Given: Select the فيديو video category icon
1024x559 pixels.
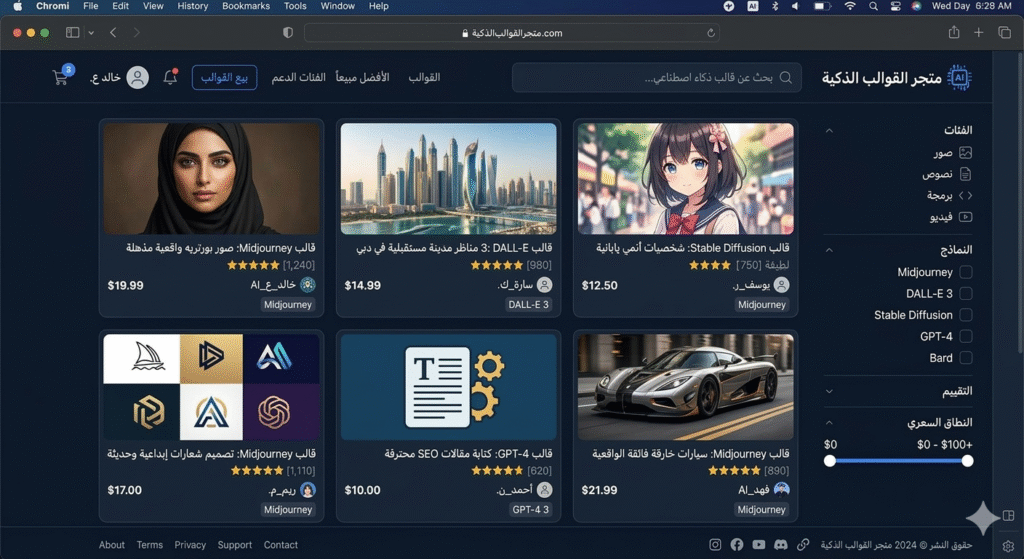Looking at the screenshot, I should (965, 217).
